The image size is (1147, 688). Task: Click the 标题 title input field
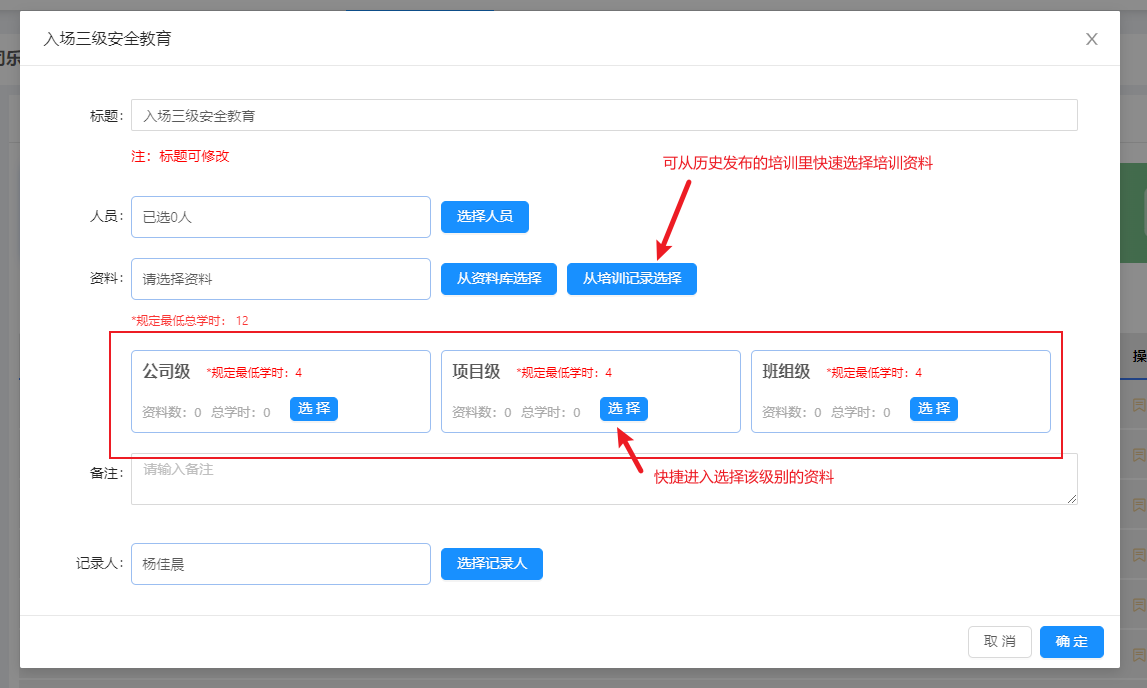click(x=603, y=116)
